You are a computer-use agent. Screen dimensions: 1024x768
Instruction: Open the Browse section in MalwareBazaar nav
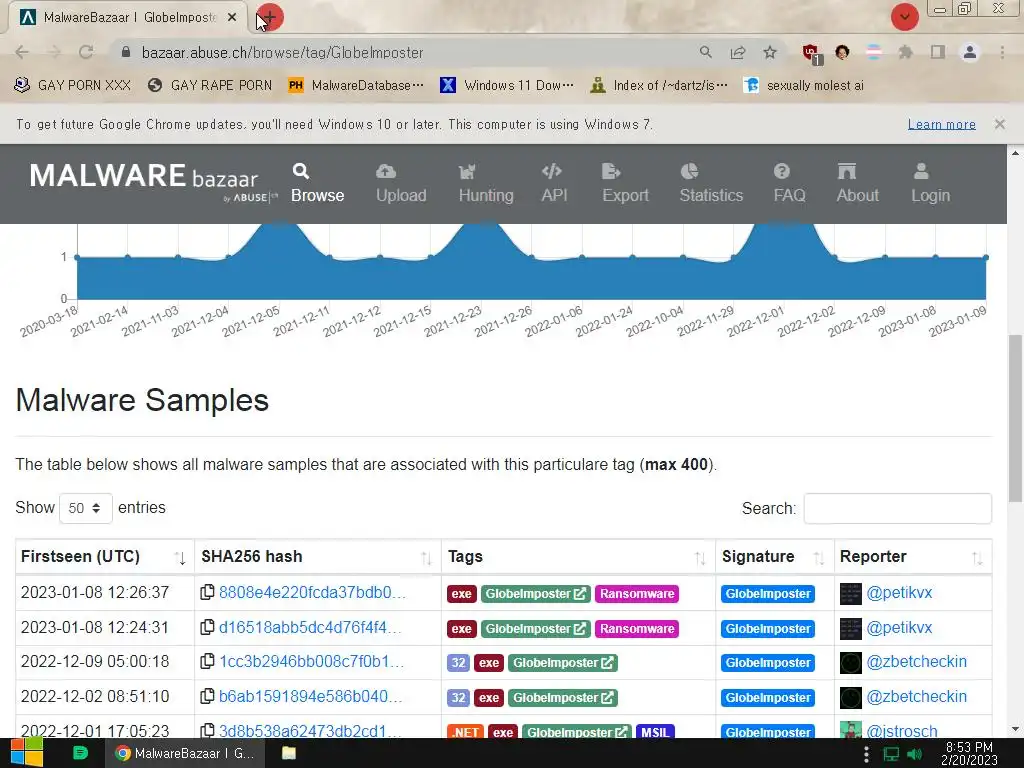click(x=317, y=184)
